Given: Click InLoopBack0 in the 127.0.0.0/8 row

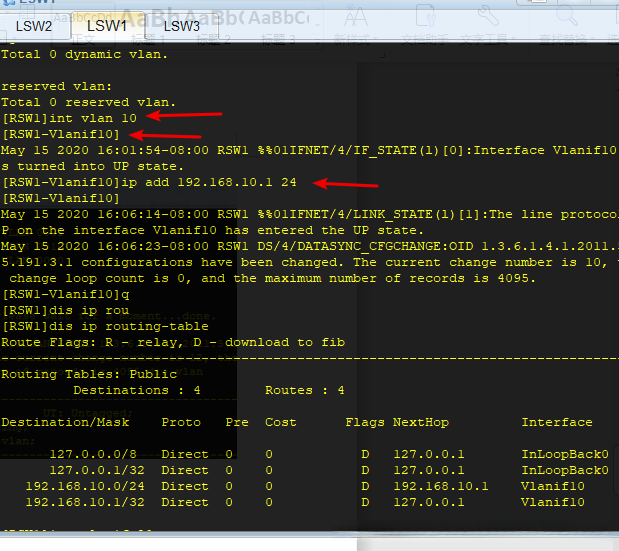Looking at the screenshot, I should coord(565,454).
